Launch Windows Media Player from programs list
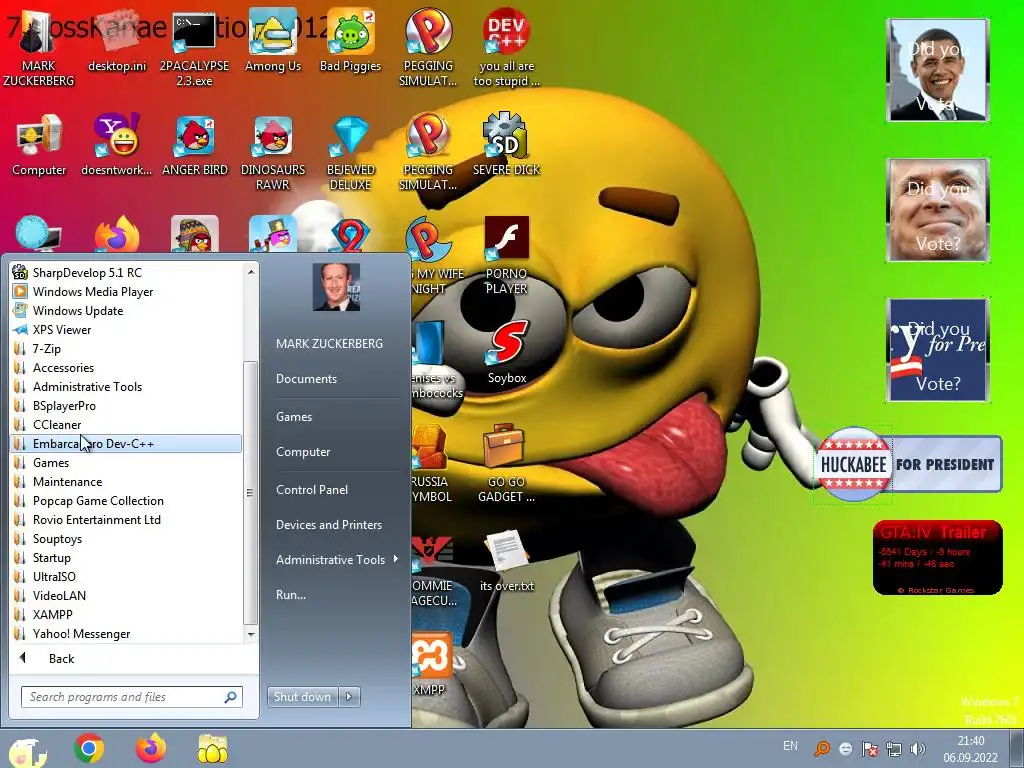 pos(127,292)
